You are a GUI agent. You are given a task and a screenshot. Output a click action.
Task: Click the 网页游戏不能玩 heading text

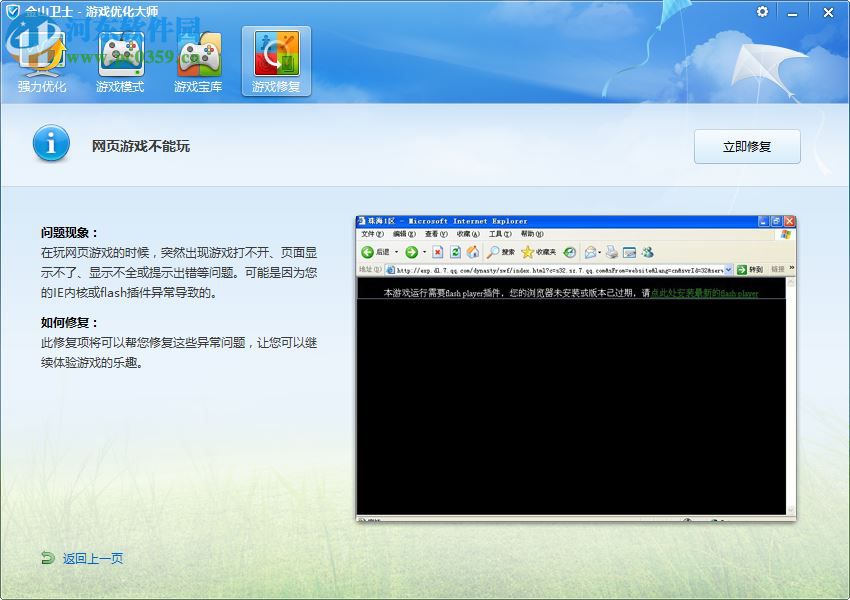140,146
